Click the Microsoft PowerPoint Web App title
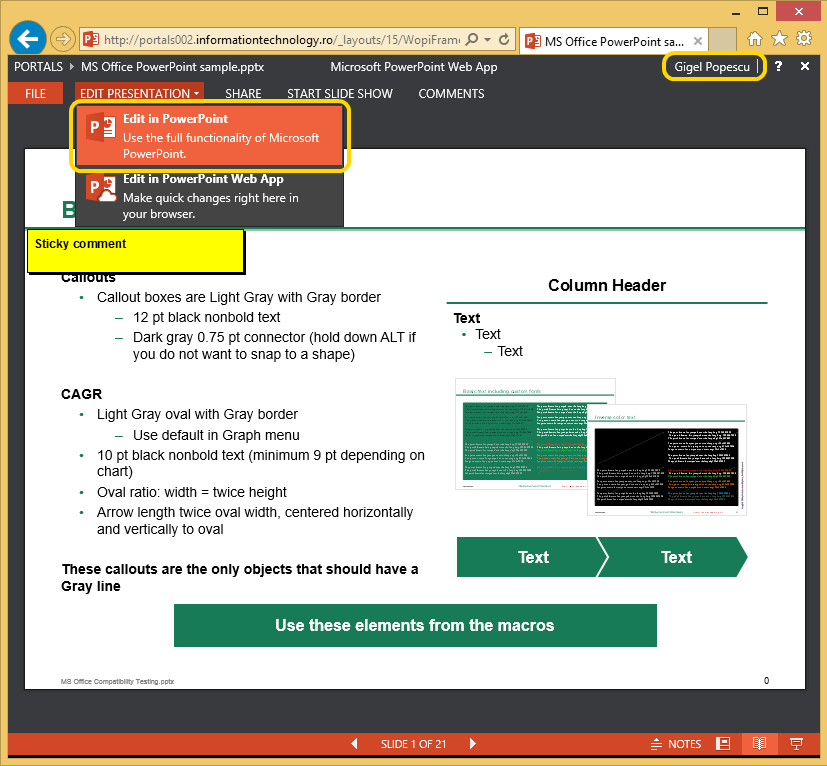The width and height of the screenshot is (827, 766). point(414,67)
